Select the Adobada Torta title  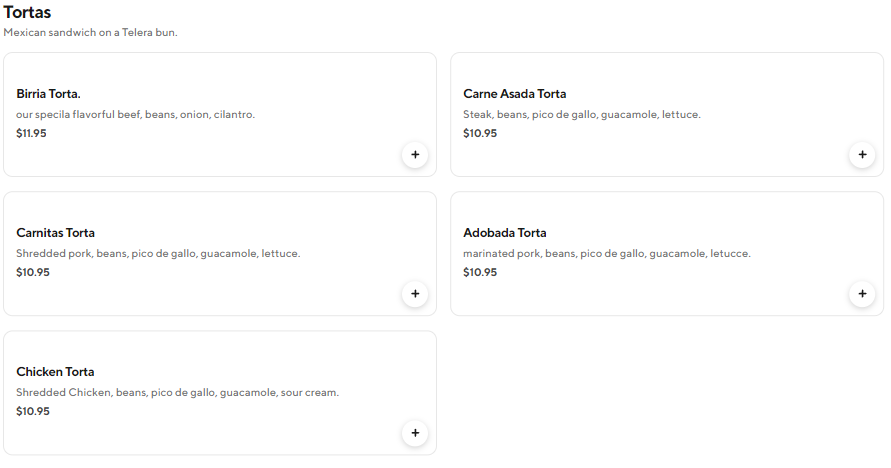(504, 233)
